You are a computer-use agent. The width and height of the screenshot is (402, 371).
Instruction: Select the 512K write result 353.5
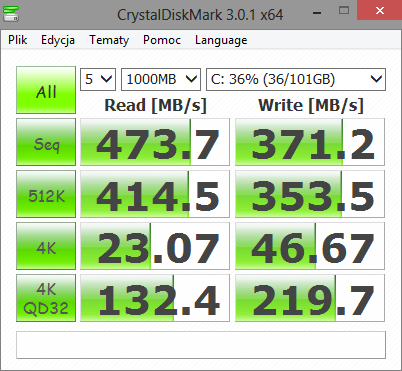click(x=310, y=194)
